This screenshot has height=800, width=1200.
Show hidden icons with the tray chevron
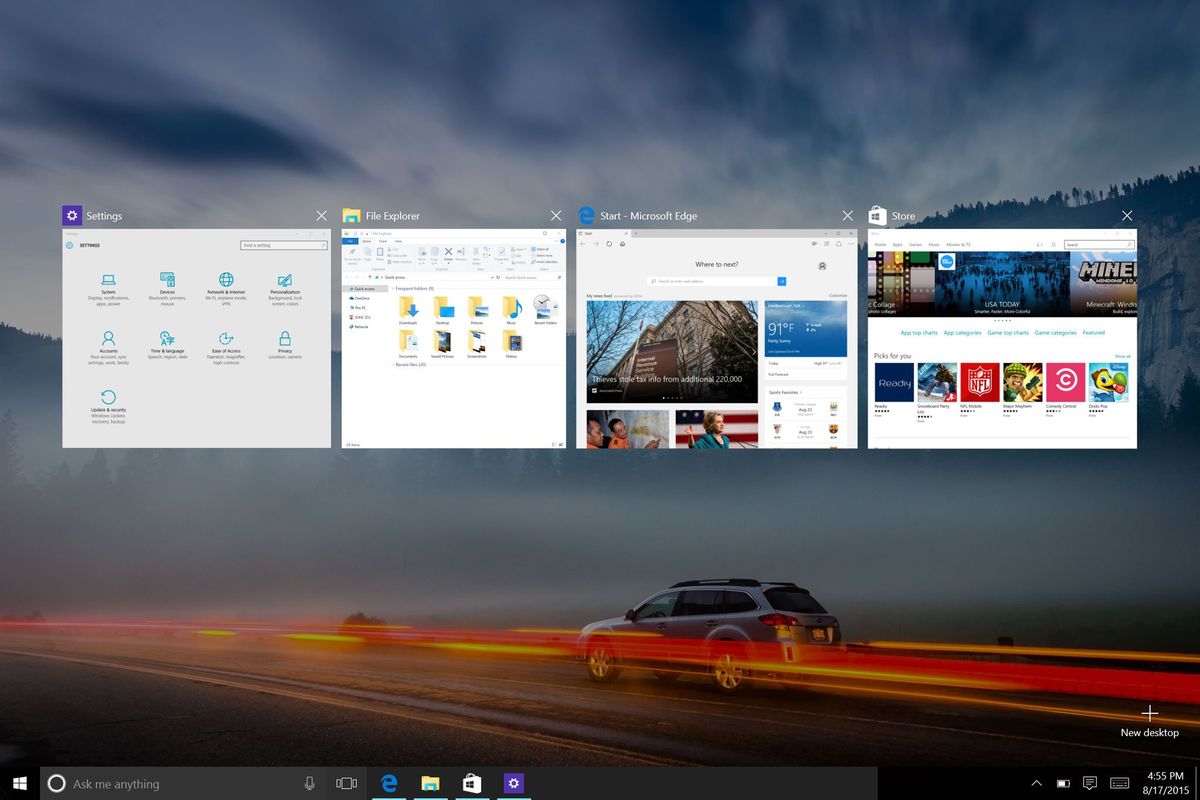tap(1036, 783)
